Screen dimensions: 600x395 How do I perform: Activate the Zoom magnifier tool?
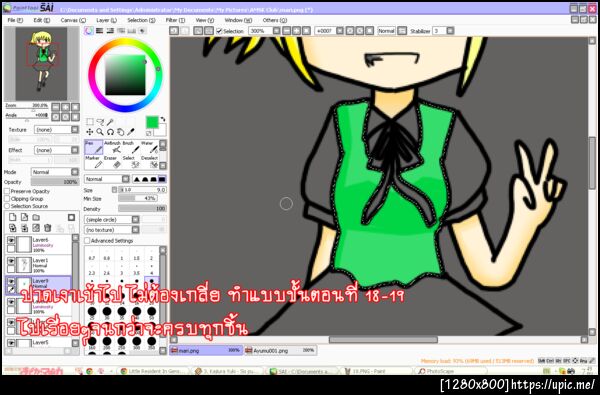pos(100,132)
